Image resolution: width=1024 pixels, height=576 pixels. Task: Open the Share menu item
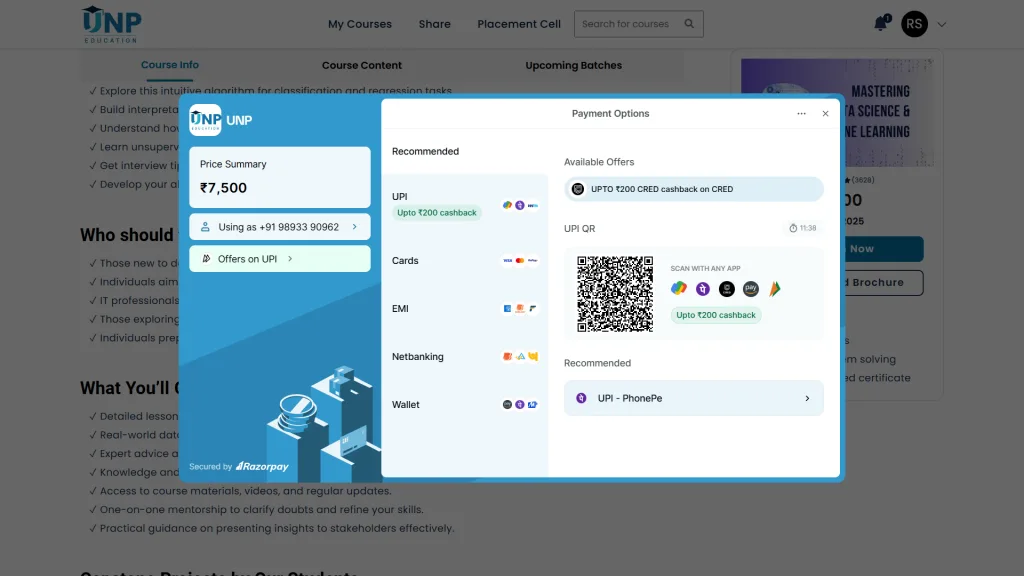pos(434,24)
